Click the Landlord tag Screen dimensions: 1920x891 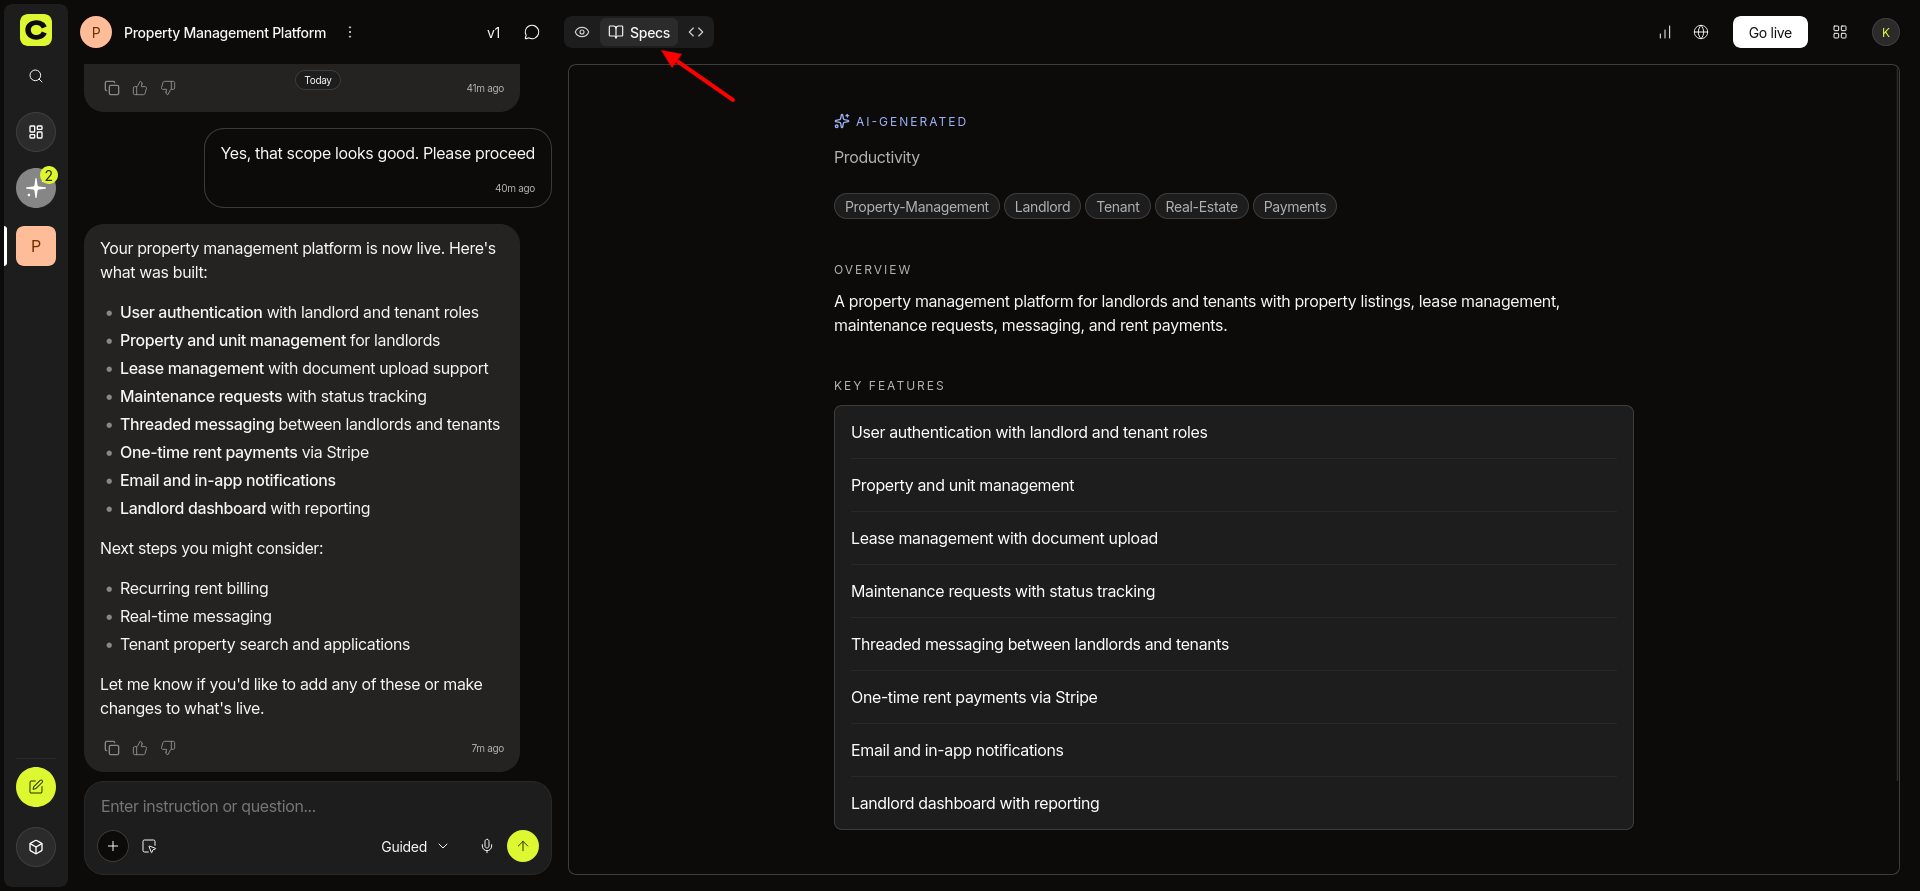1042,207
